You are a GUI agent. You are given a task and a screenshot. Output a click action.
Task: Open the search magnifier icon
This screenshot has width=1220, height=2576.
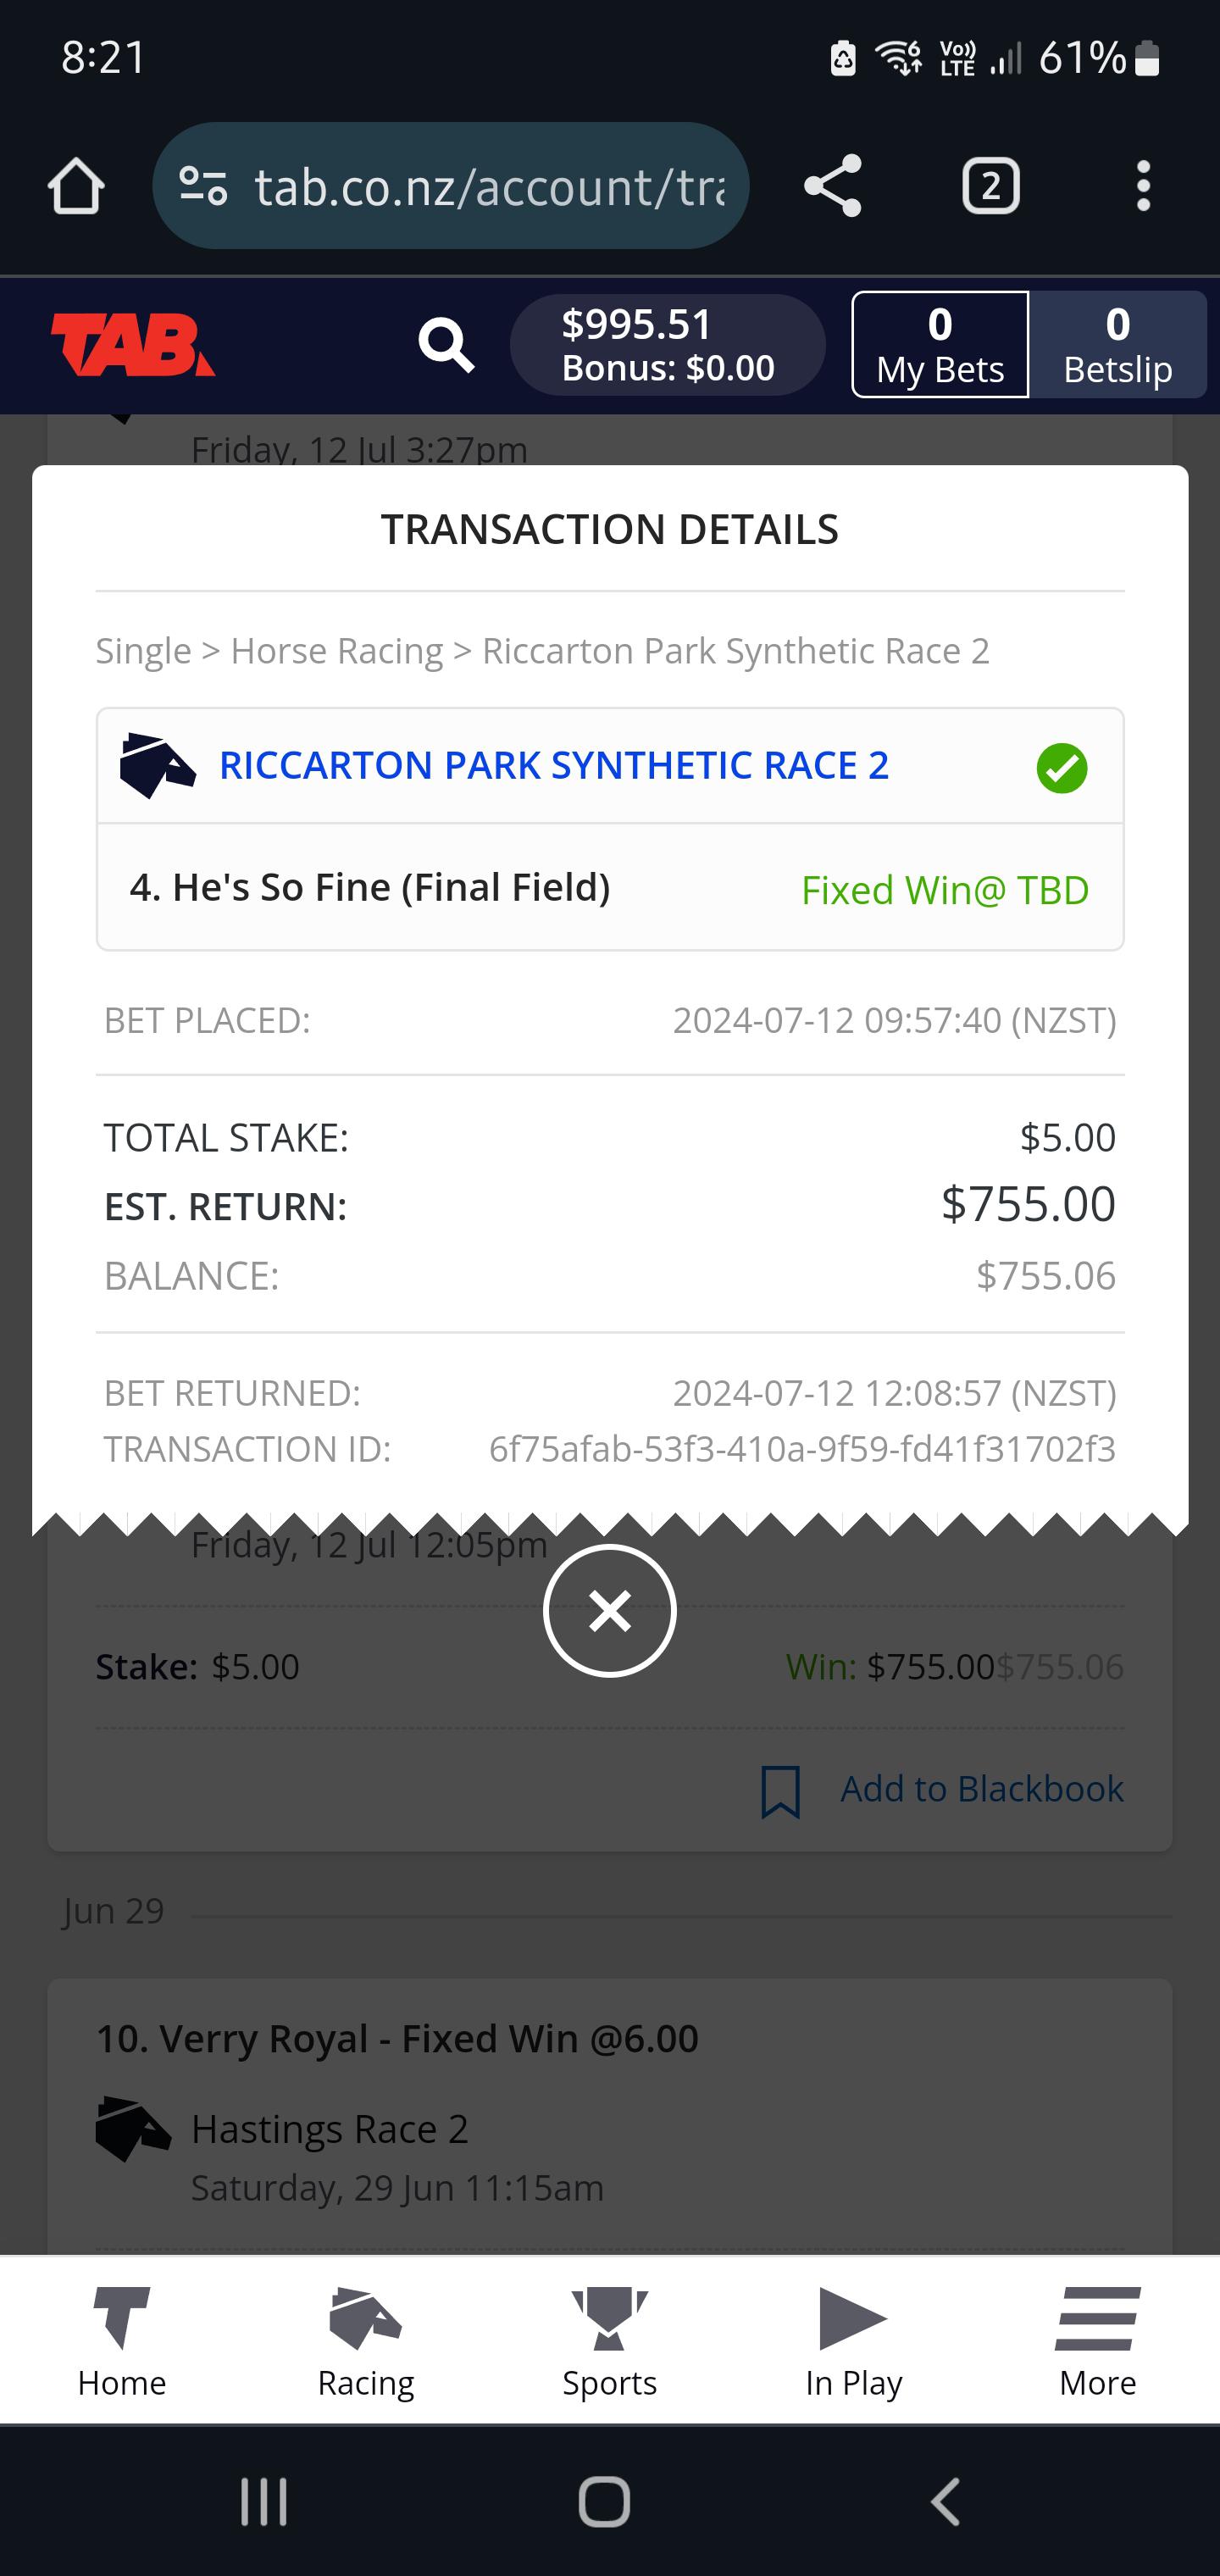446,345
